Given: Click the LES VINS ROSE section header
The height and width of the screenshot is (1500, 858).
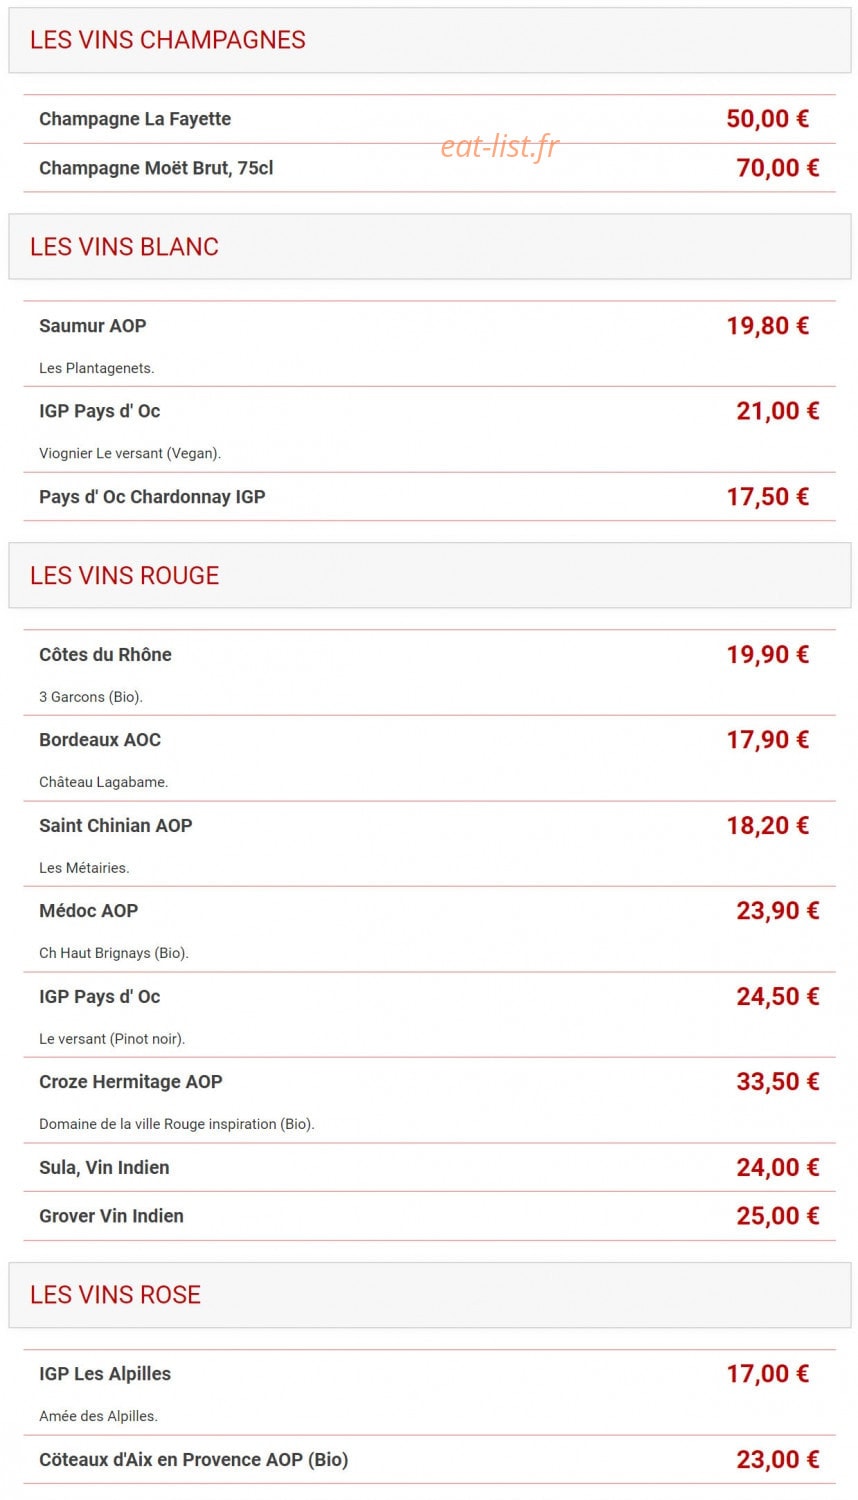Looking at the screenshot, I should [430, 1295].
